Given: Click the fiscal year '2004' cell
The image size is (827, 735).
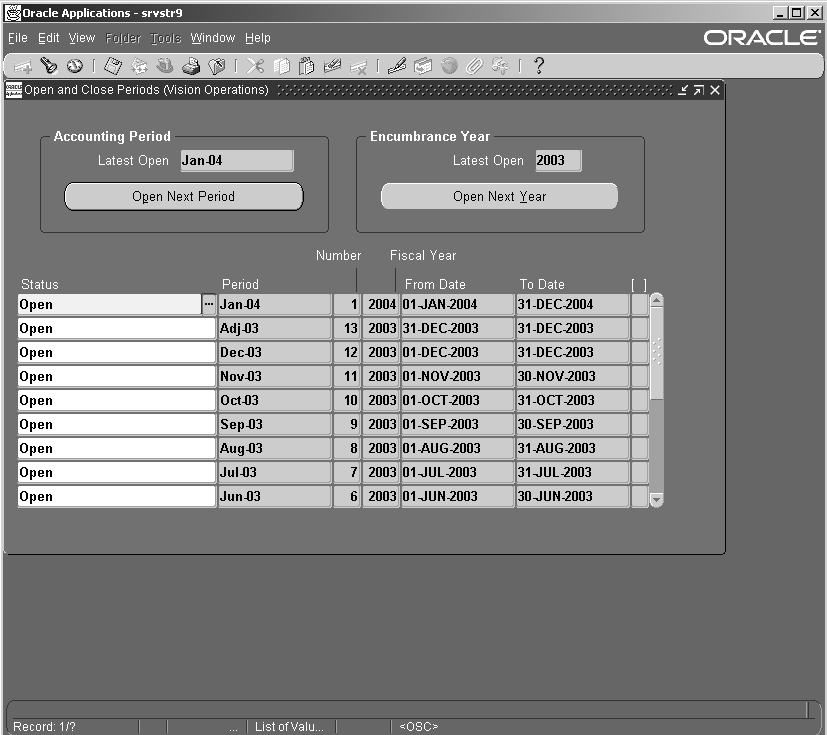Looking at the screenshot, I should [x=380, y=305].
